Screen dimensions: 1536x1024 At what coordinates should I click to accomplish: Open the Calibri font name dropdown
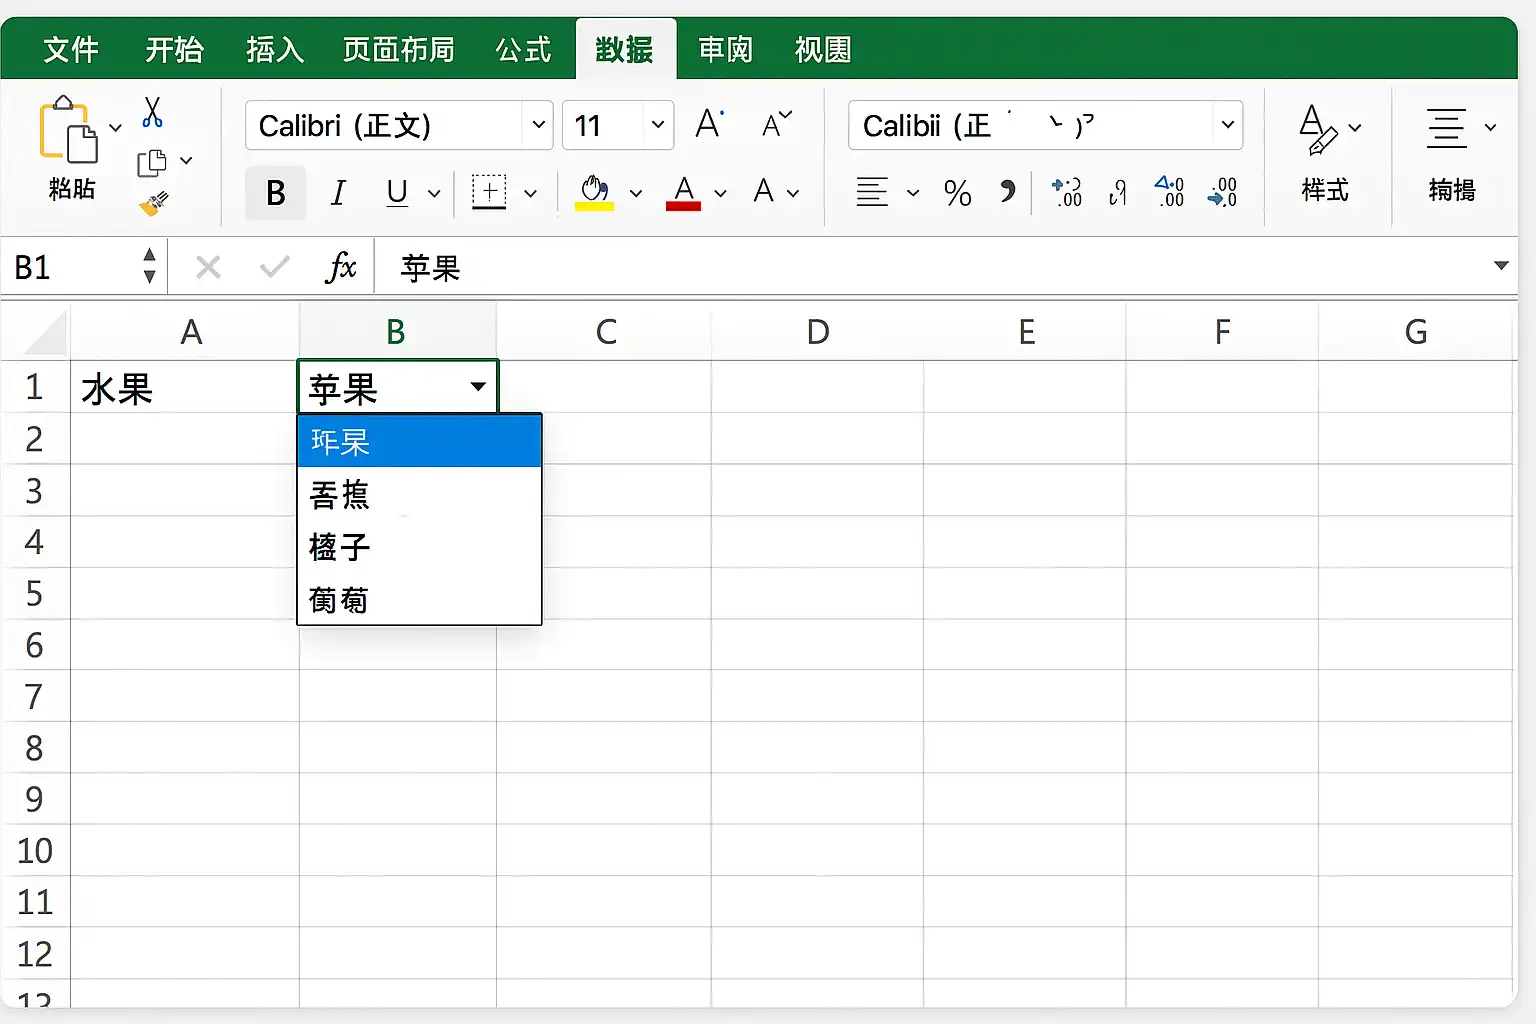538,125
